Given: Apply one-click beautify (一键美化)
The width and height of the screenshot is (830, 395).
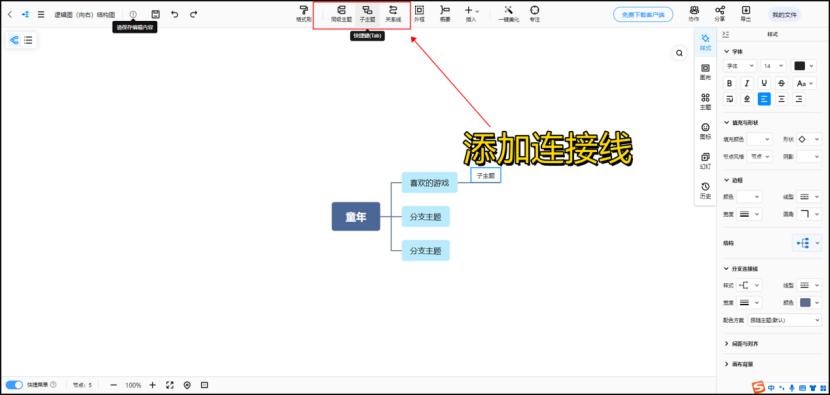Looking at the screenshot, I should 509,14.
